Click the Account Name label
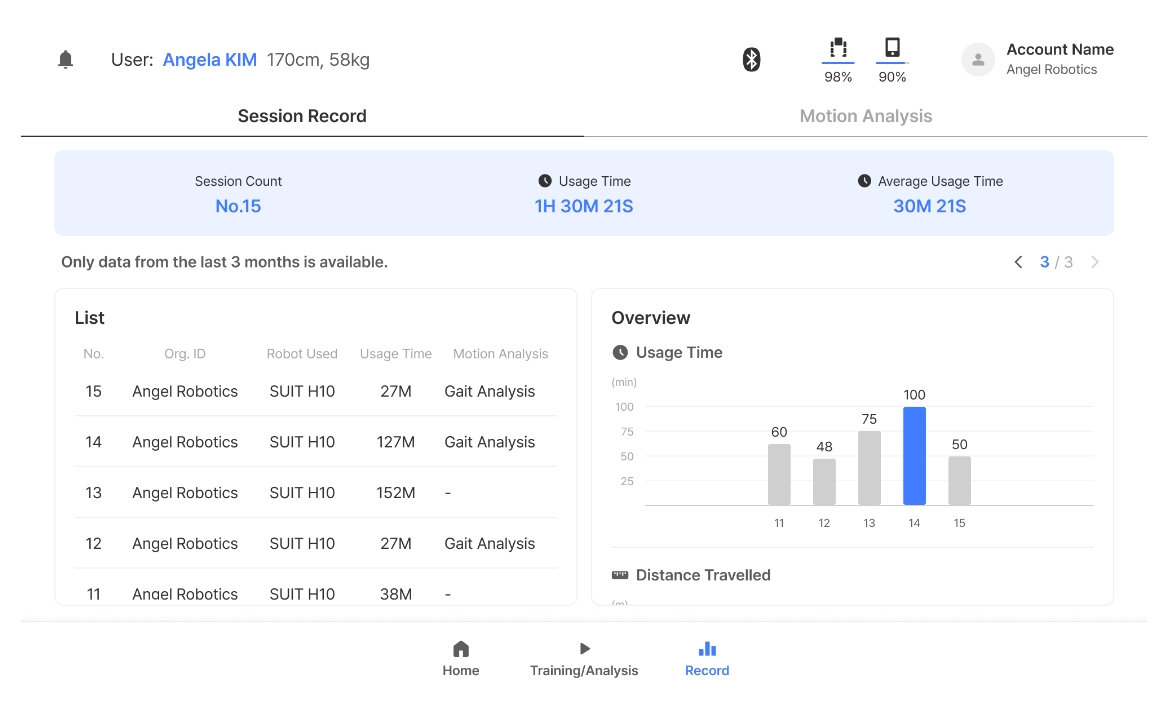Image resolution: width=1166 pixels, height=723 pixels. [1060, 50]
